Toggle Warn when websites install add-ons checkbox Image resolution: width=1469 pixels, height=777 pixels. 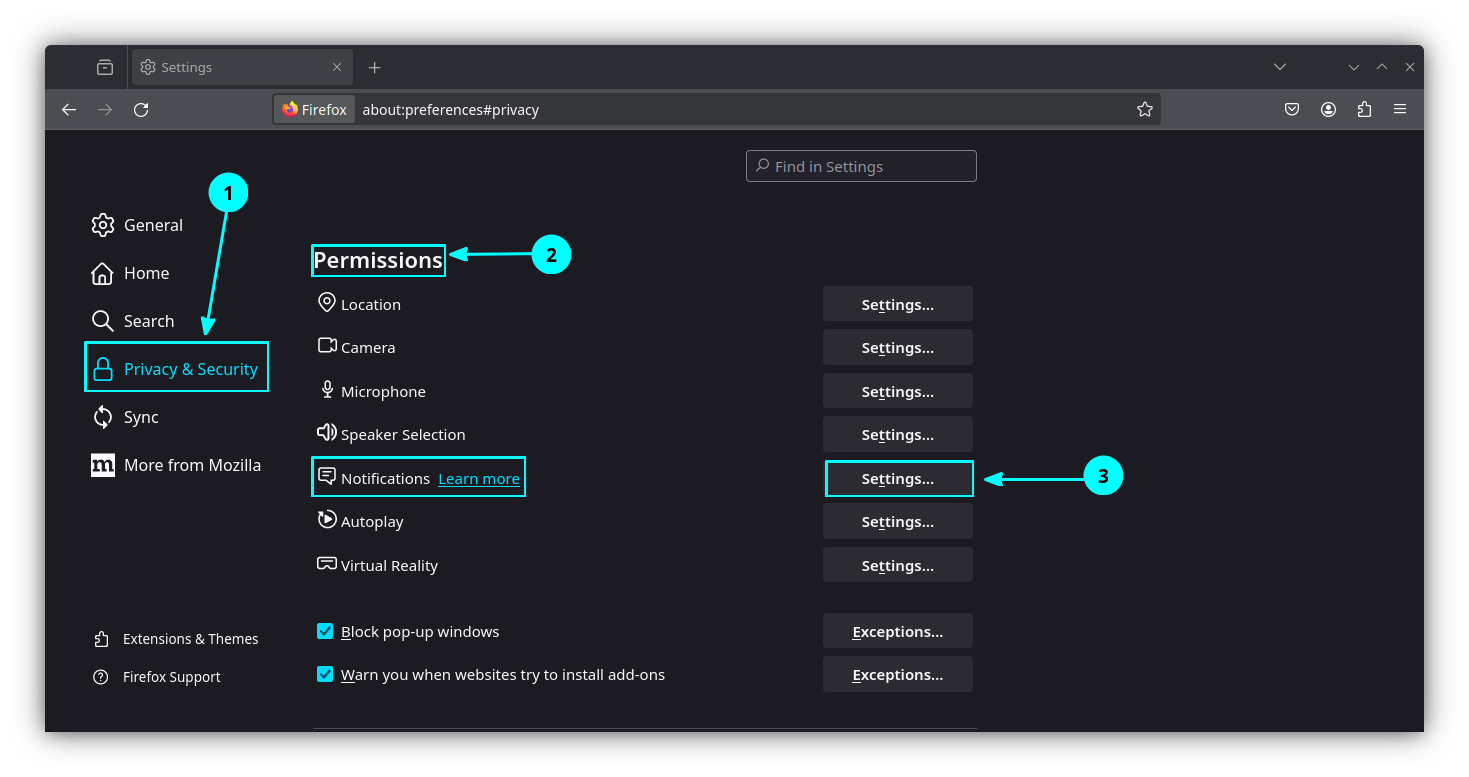click(x=325, y=674)
